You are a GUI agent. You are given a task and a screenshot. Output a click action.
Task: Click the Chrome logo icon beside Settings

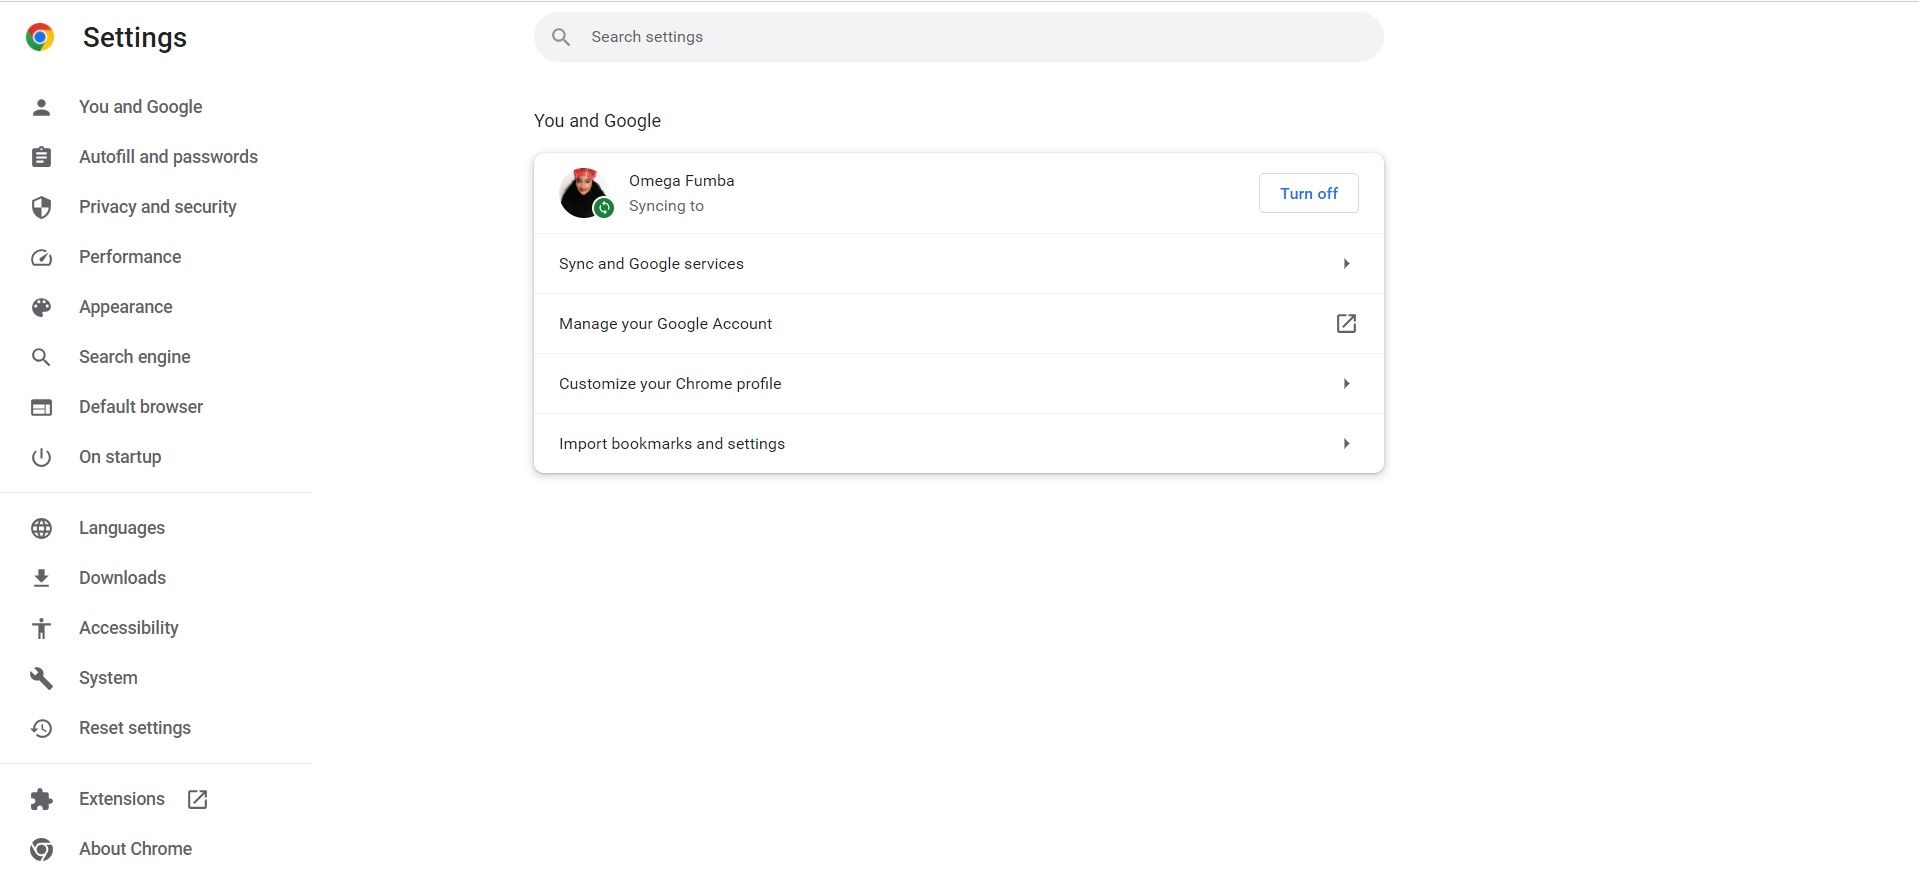(40, 38)
